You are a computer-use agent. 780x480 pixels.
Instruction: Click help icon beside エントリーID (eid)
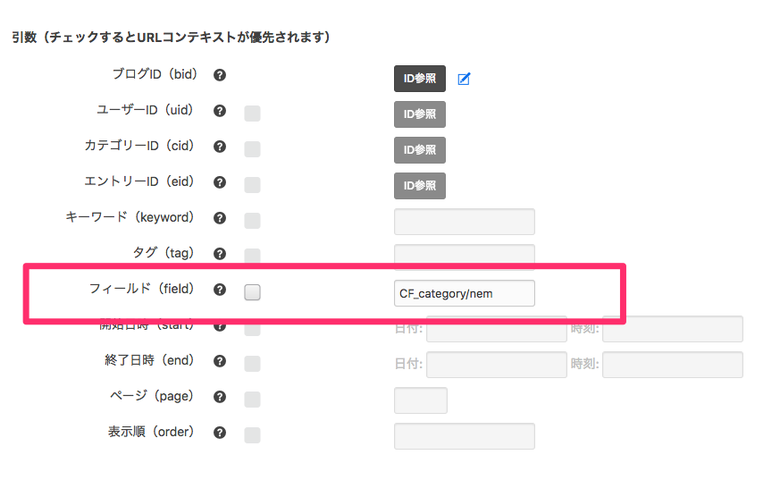(220, 183)
